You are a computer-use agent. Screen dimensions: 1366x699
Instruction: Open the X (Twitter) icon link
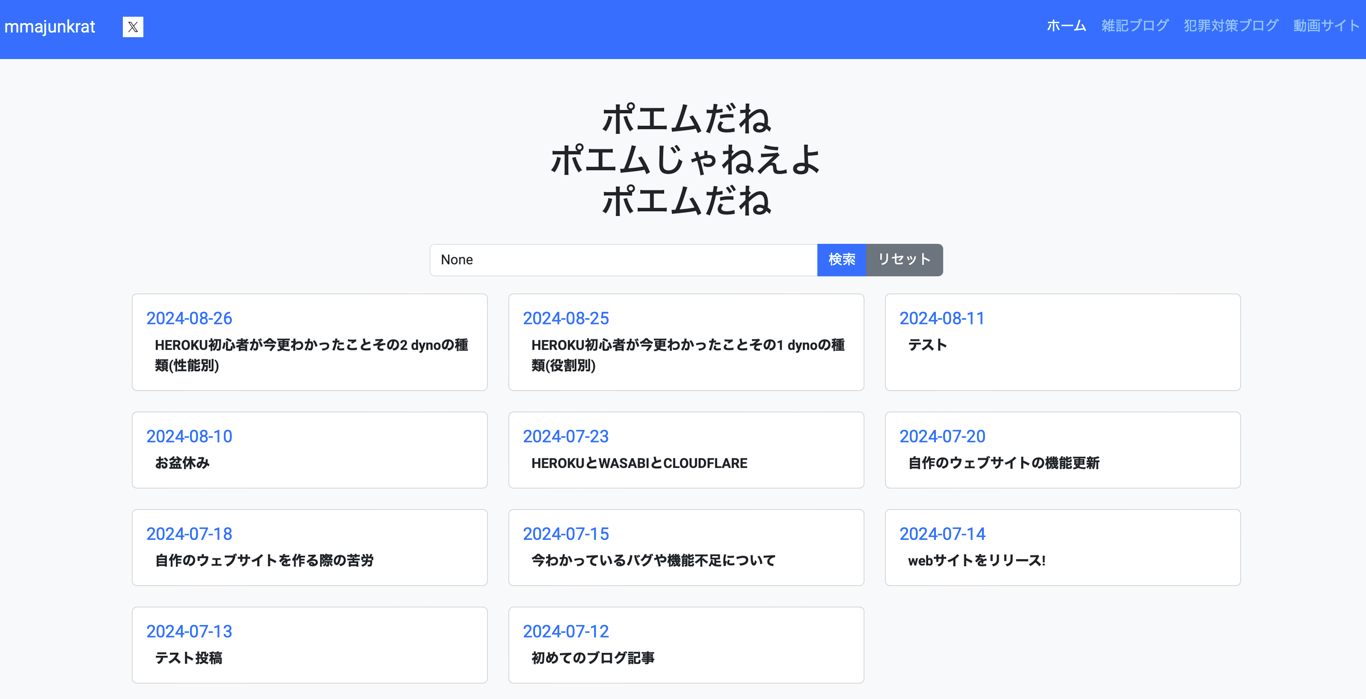pyautogui.click(x=133, y=27)
